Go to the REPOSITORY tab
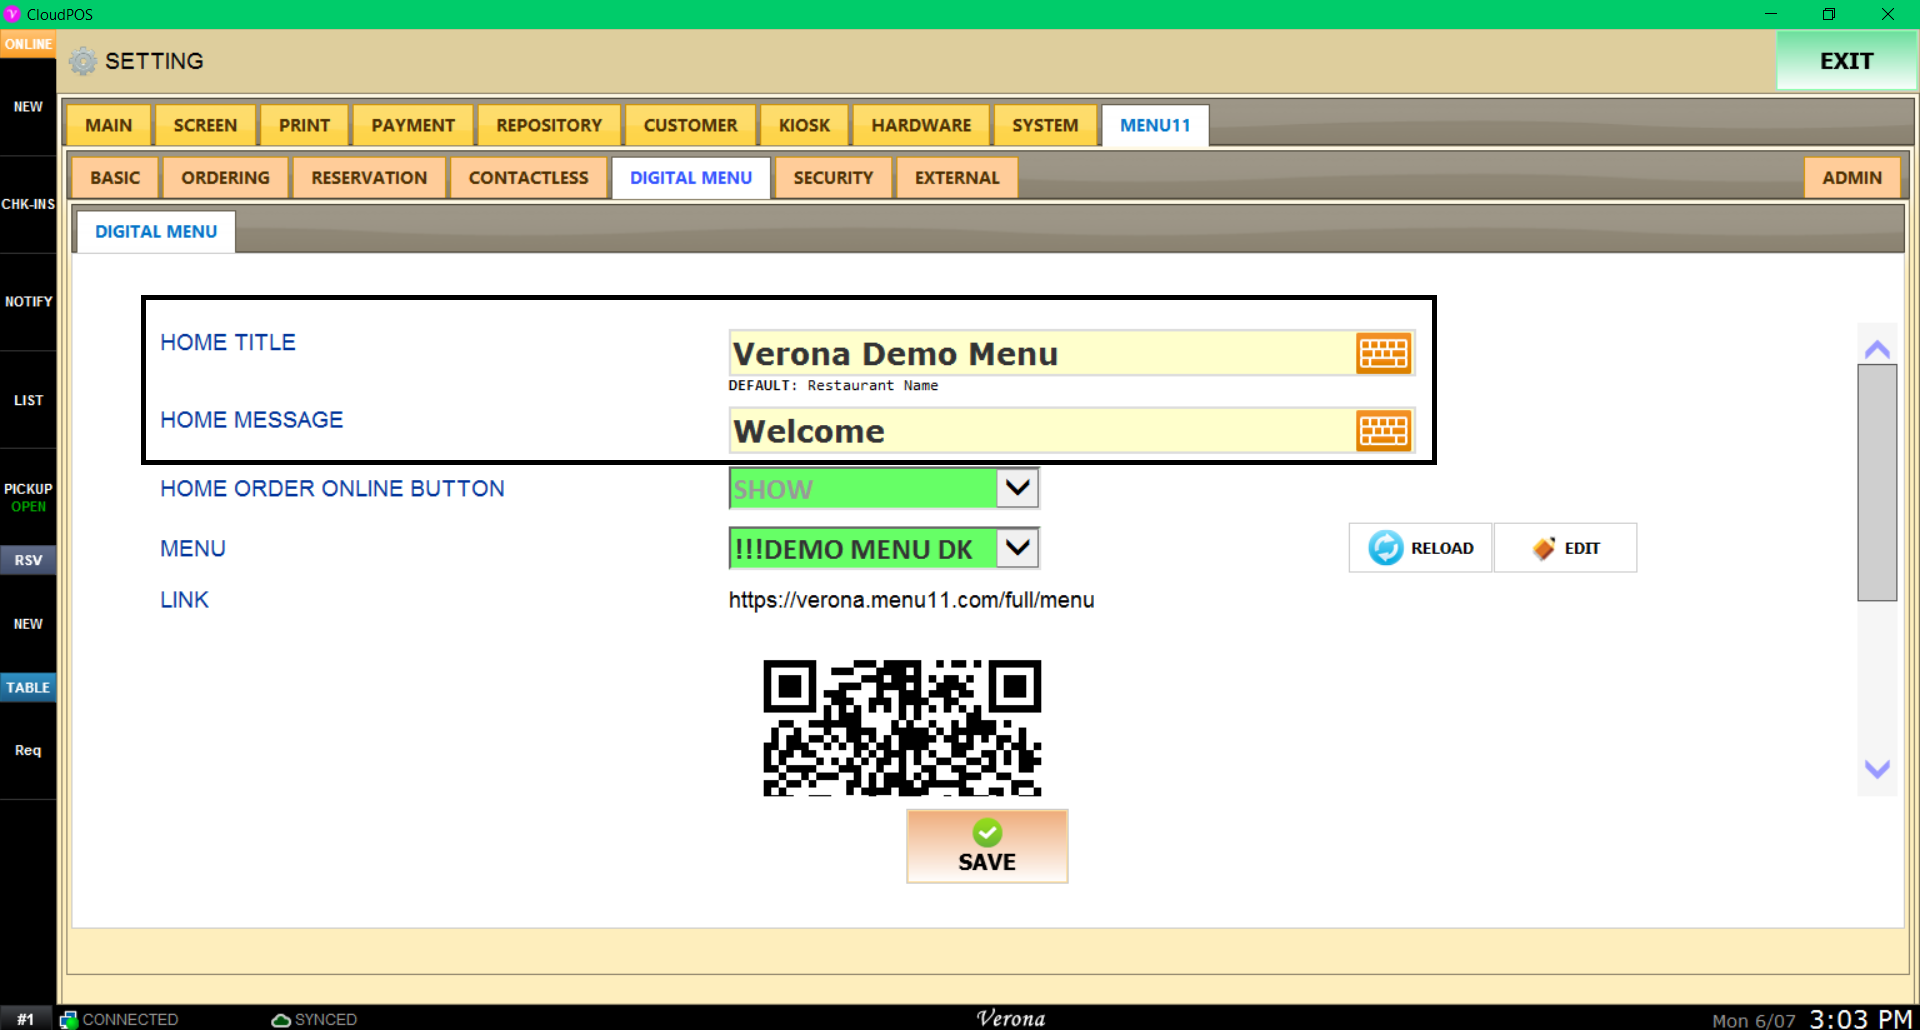Screen dimensions: 1920x1030 (549, 126)
